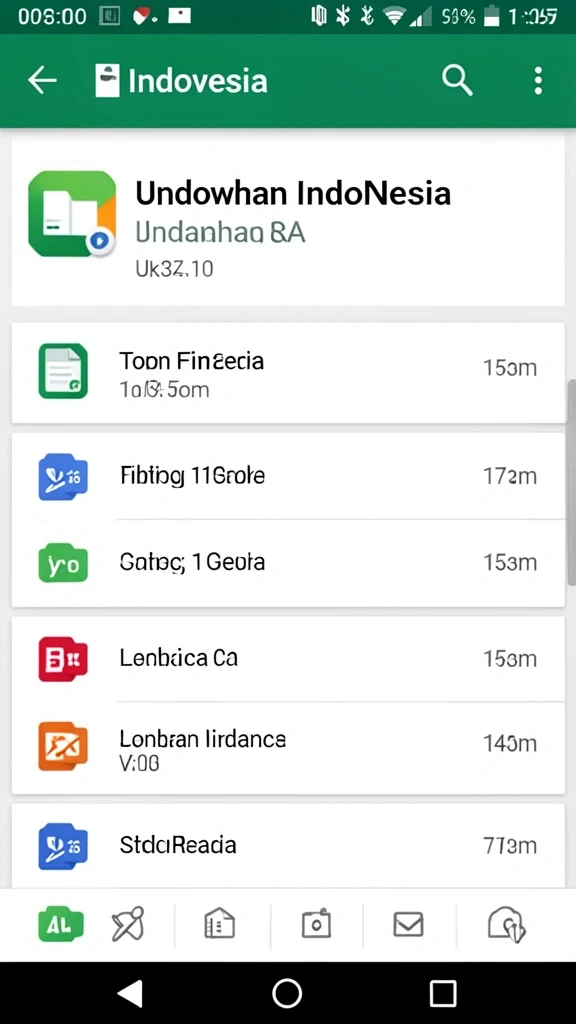Tap the green document icon

[x=63, y=370]
